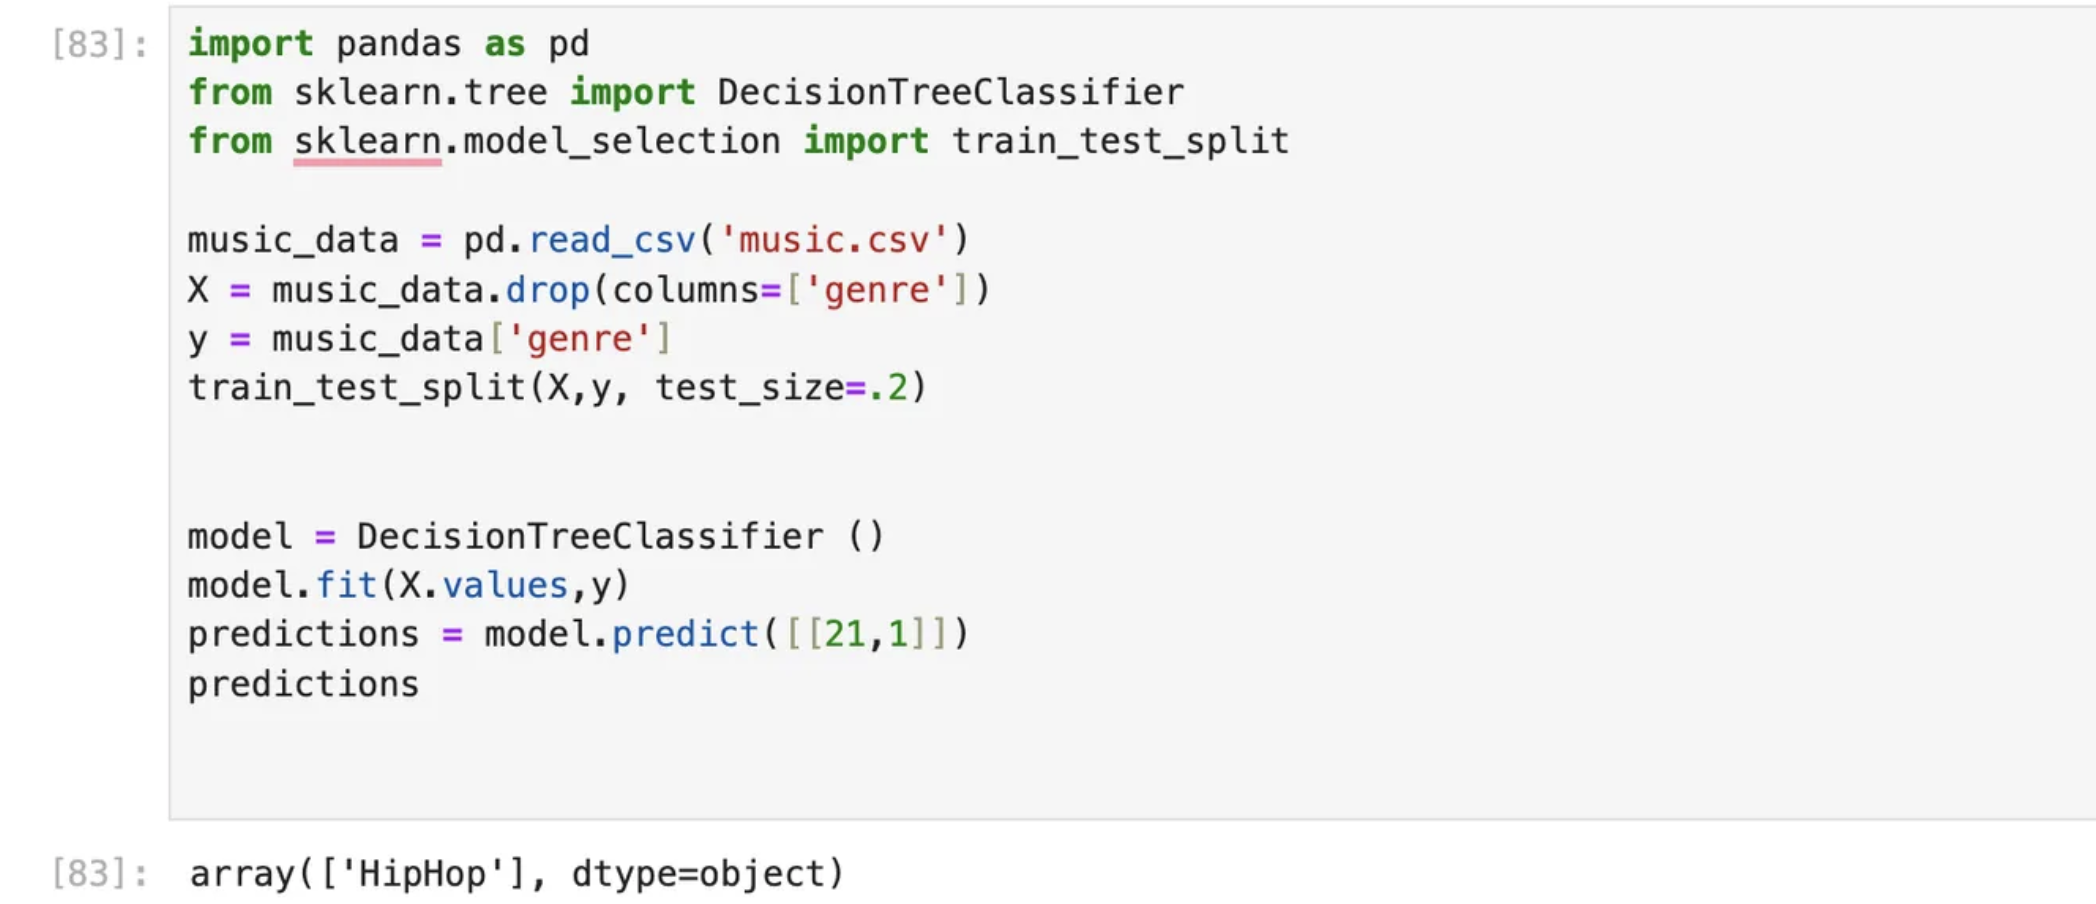Click the model = DecisionTreeClassifier () line

(536, 537)
